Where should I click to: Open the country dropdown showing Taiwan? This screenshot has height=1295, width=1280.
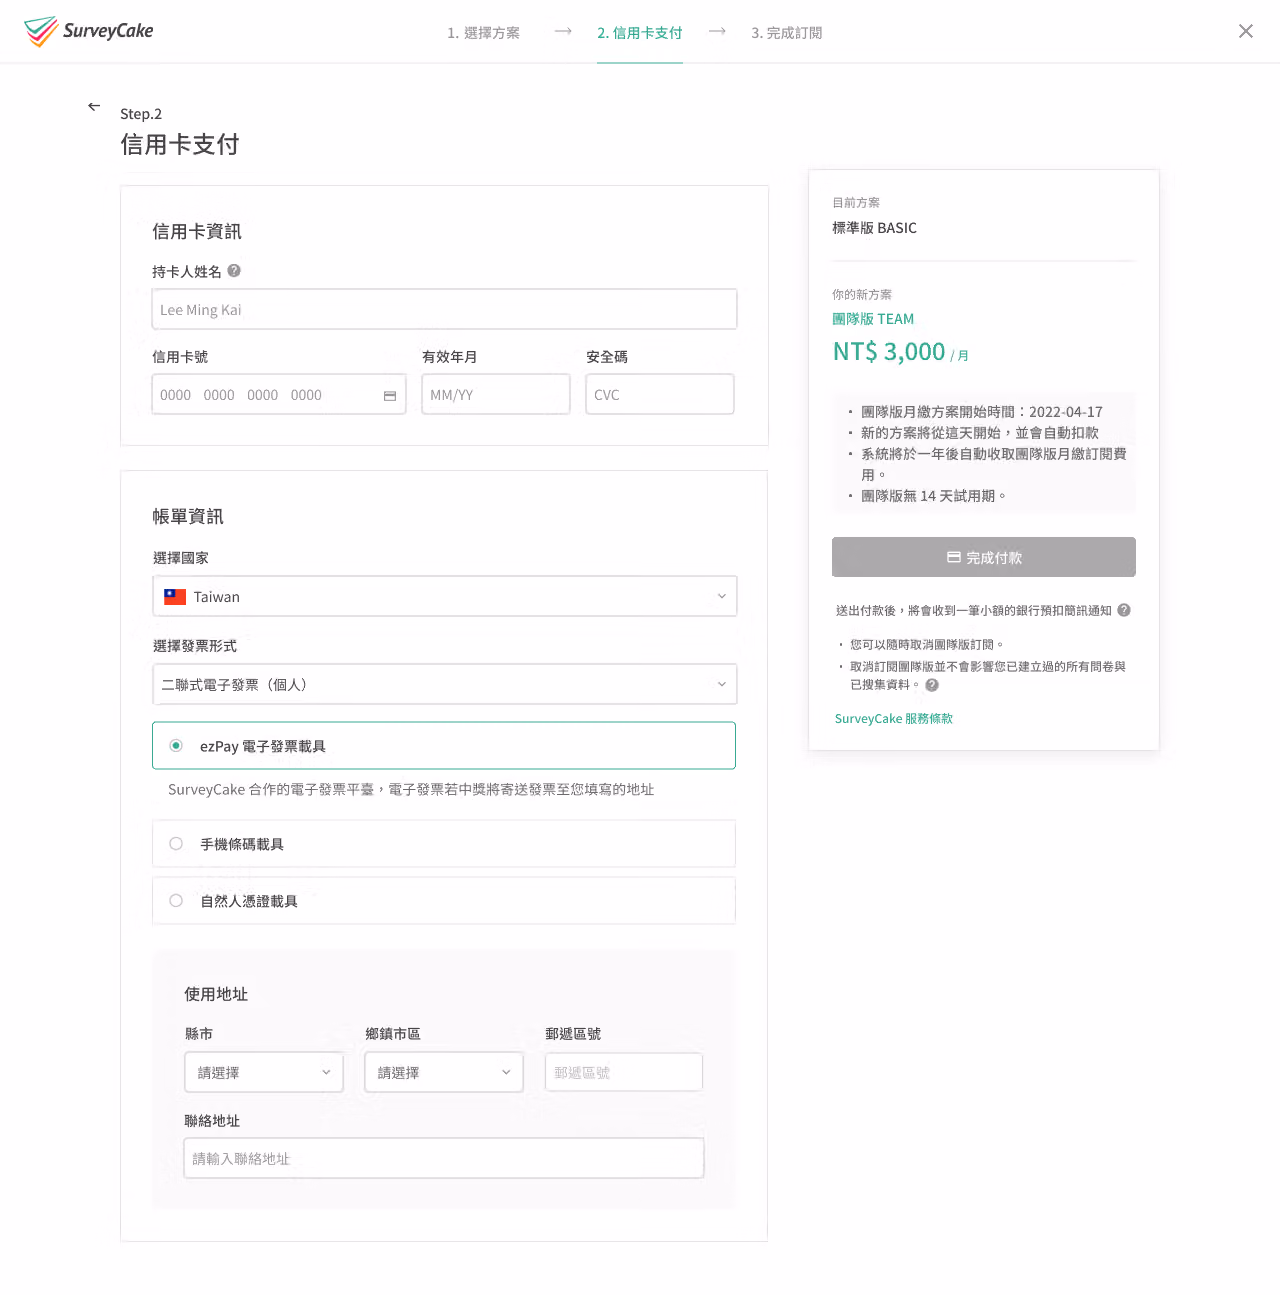pos(444,596)
